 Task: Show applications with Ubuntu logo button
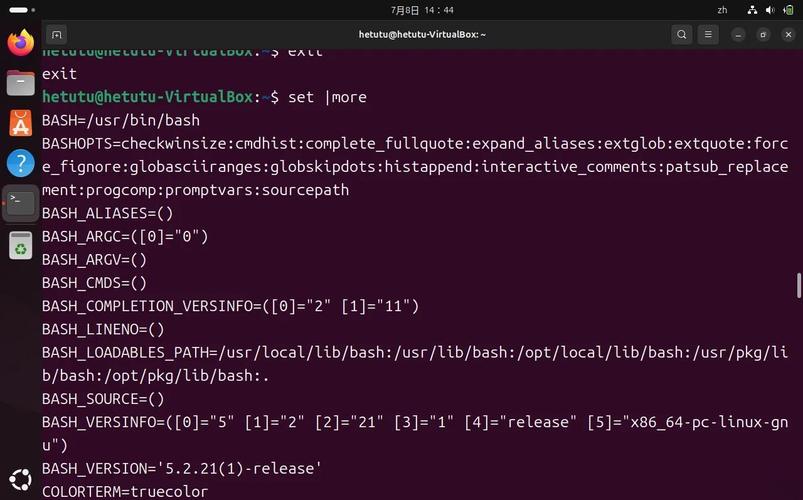click(20, 480)
